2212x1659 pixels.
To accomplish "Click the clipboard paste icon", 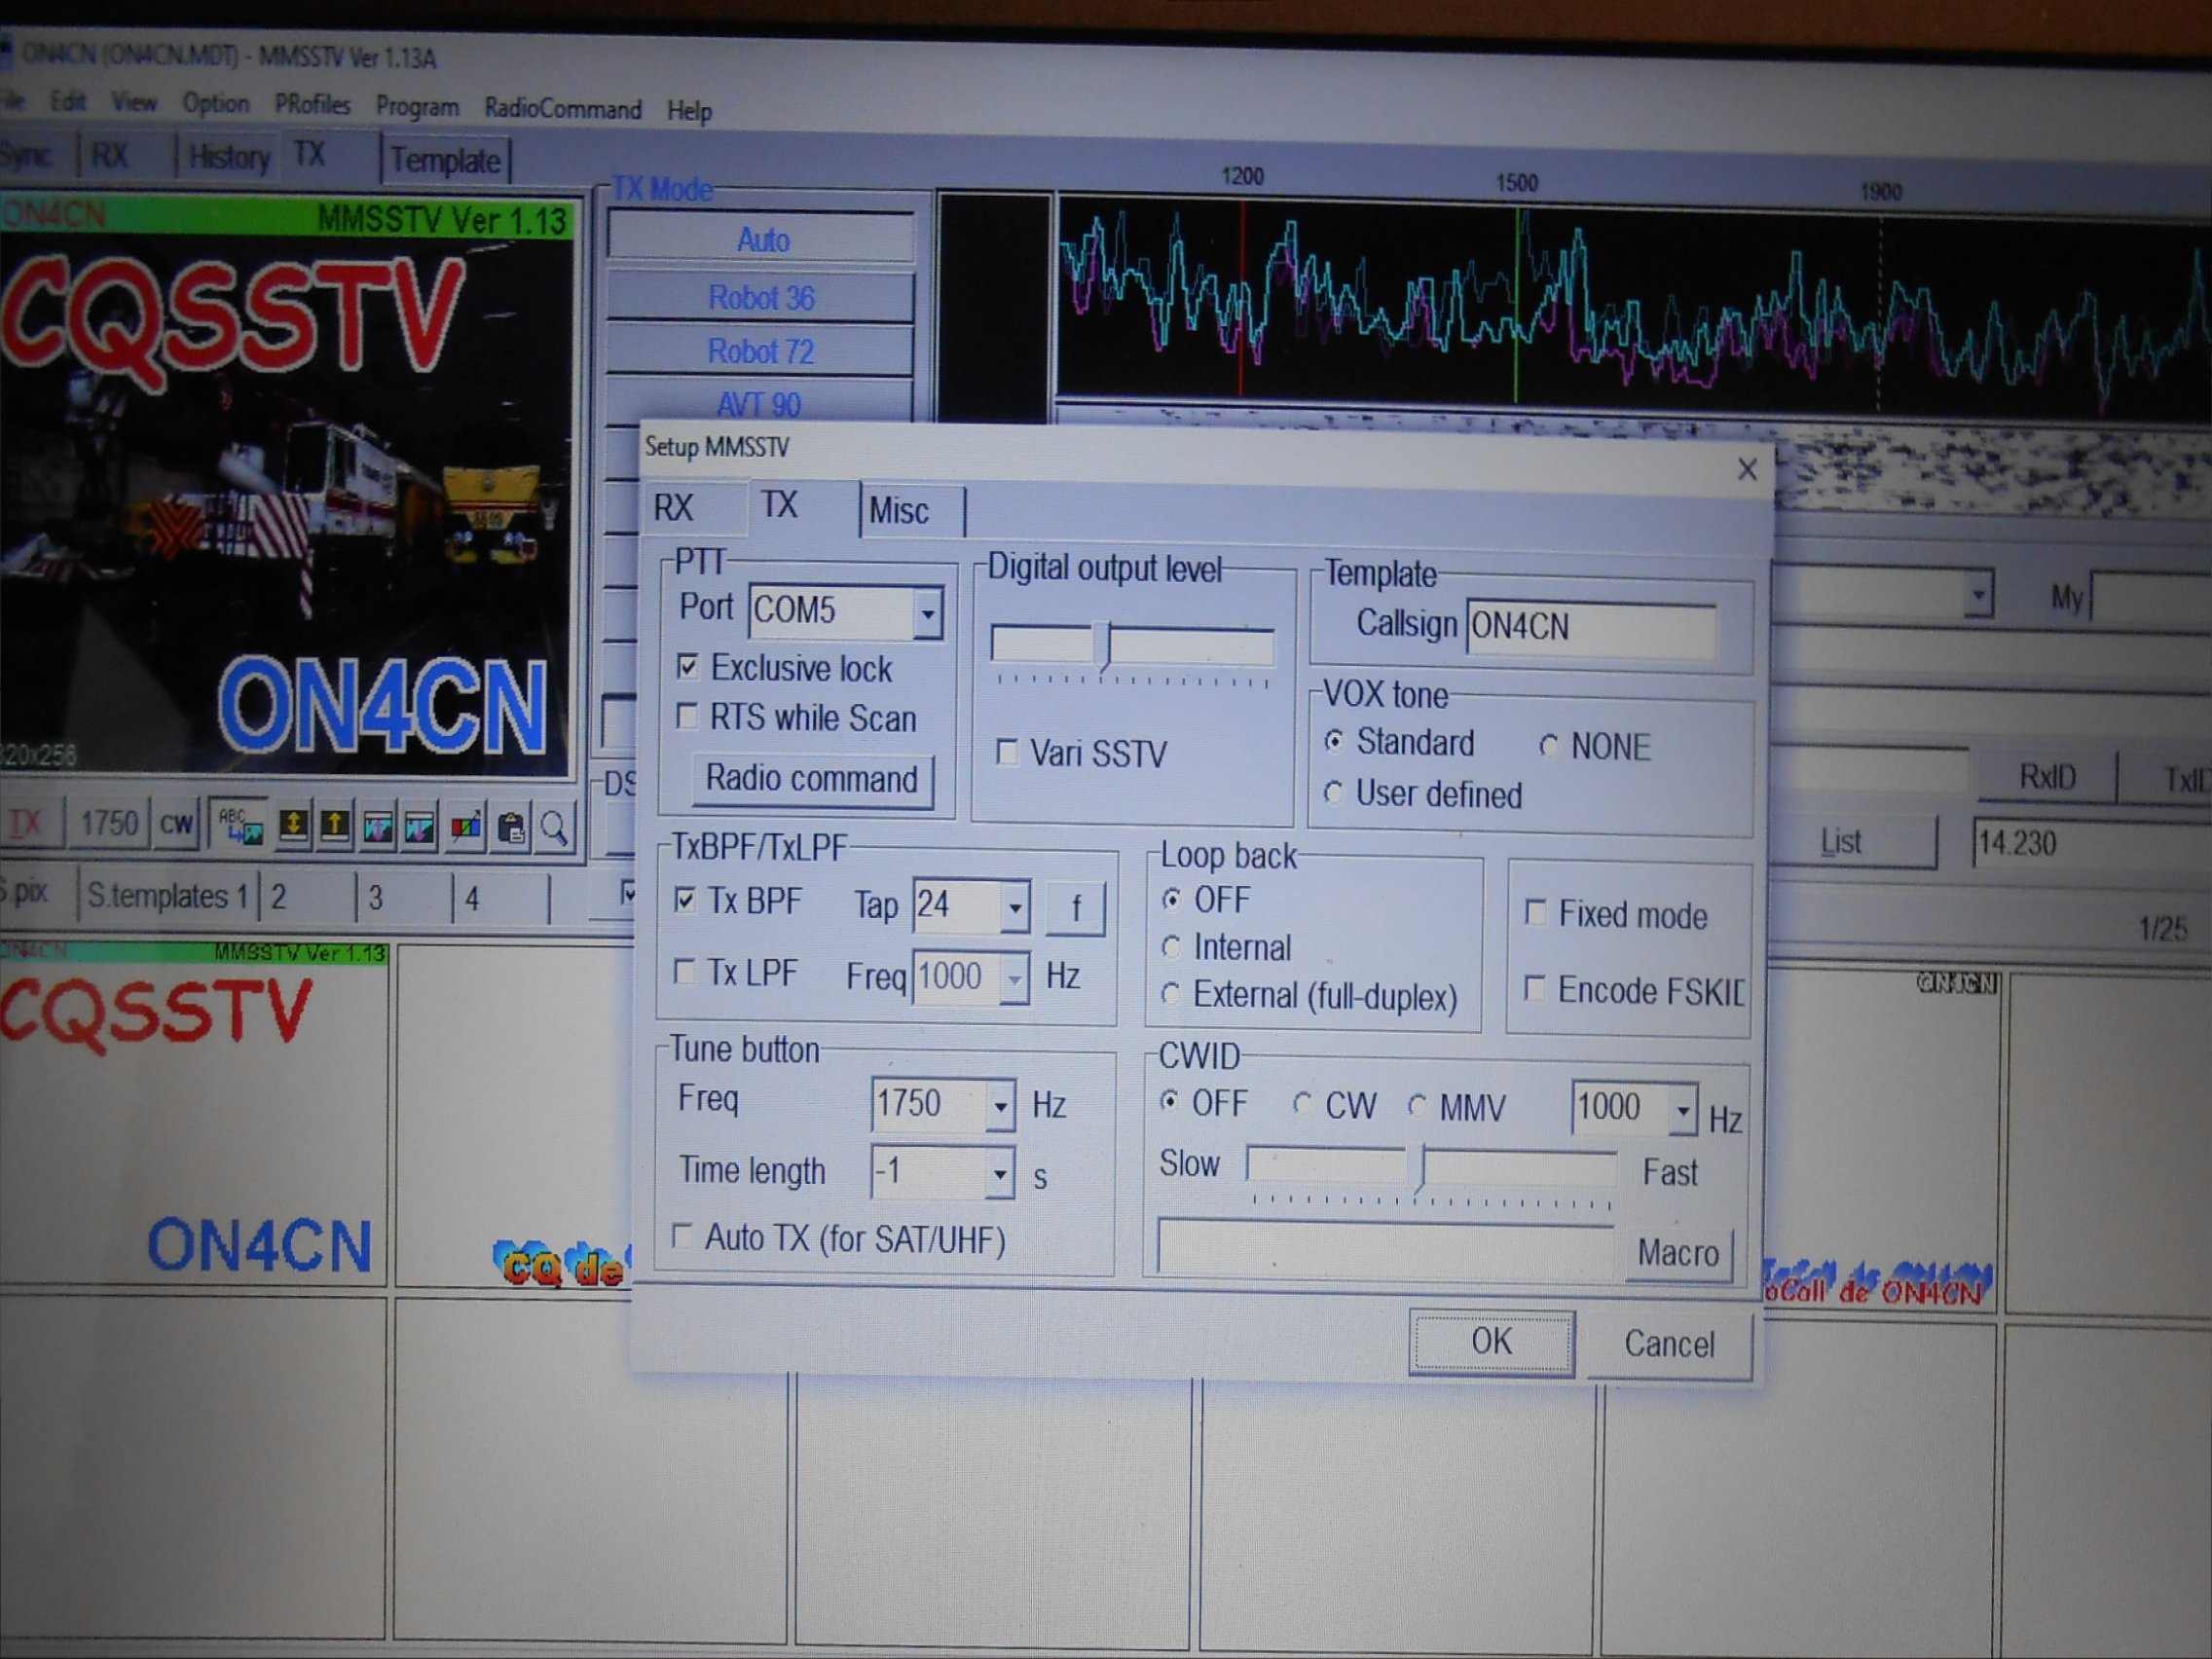I will tap(511, 828).
